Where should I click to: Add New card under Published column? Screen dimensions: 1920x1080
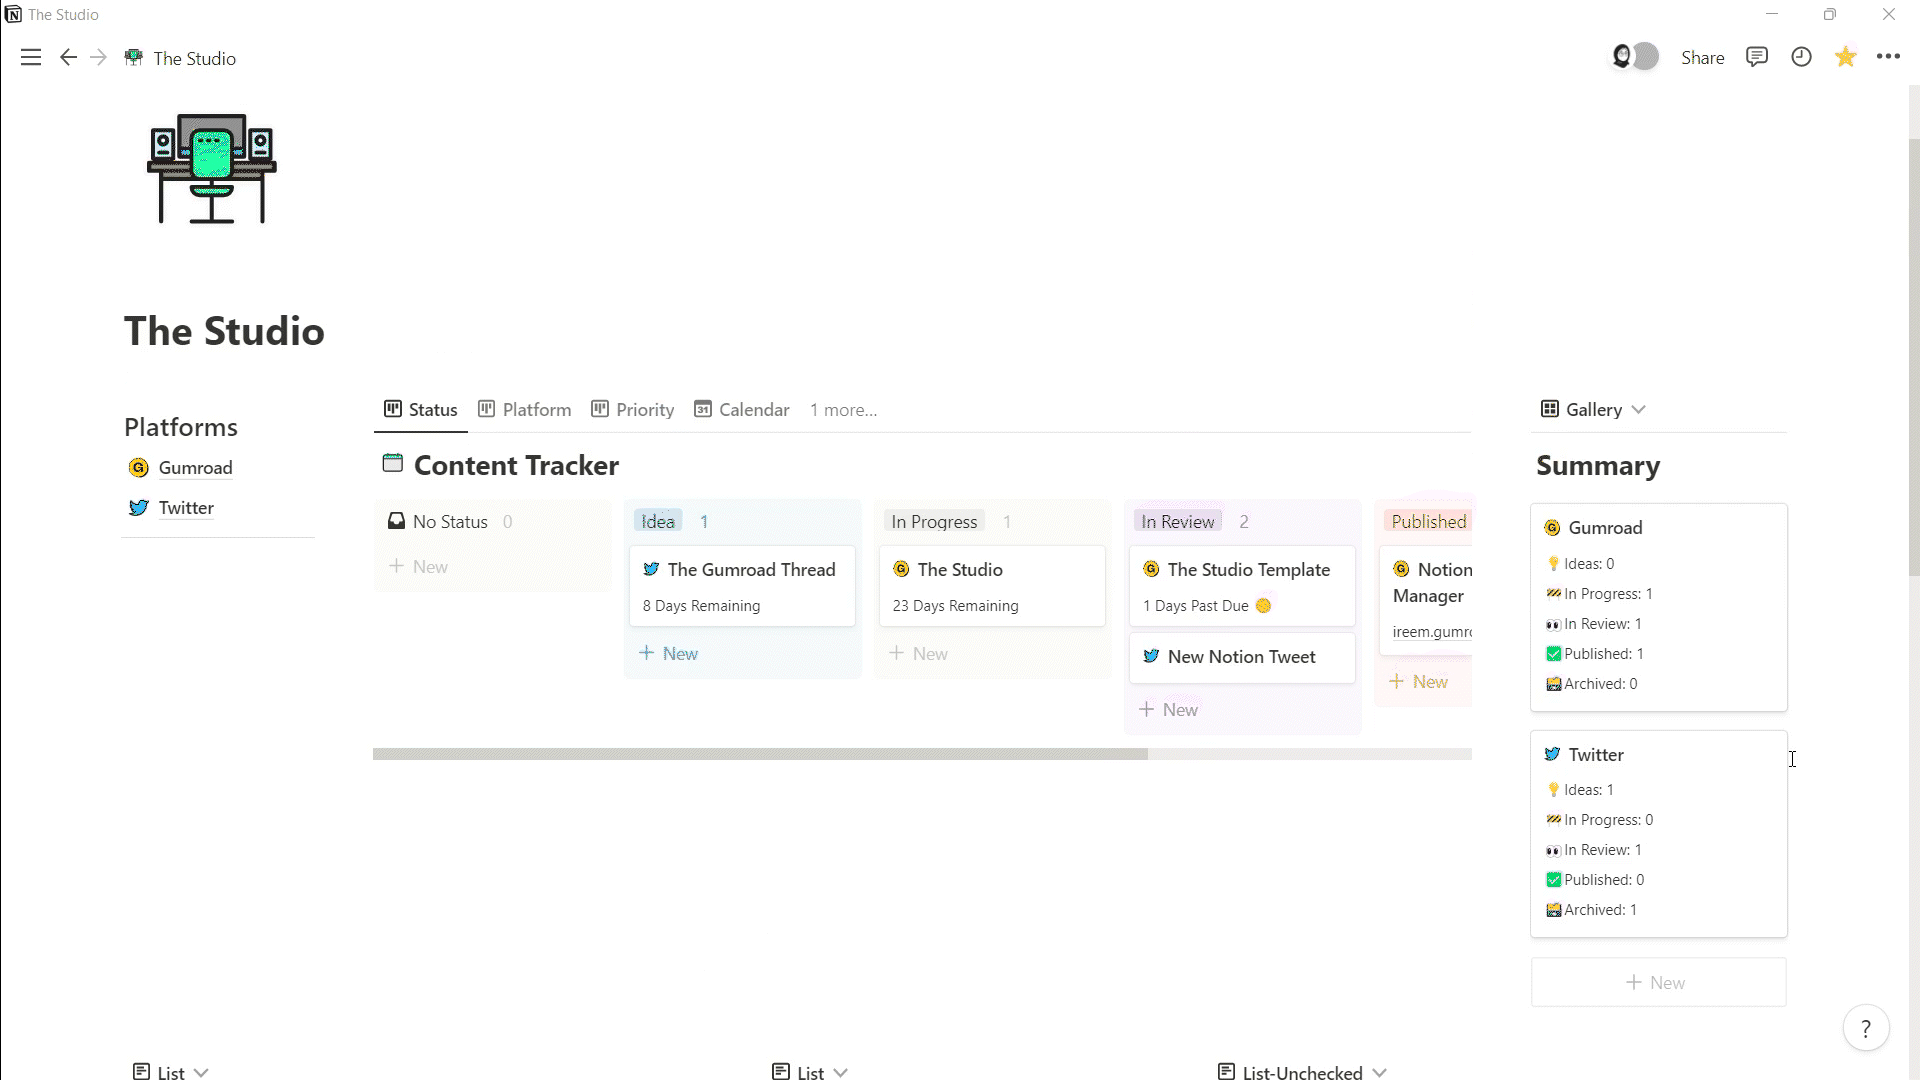pos(1419,682)
